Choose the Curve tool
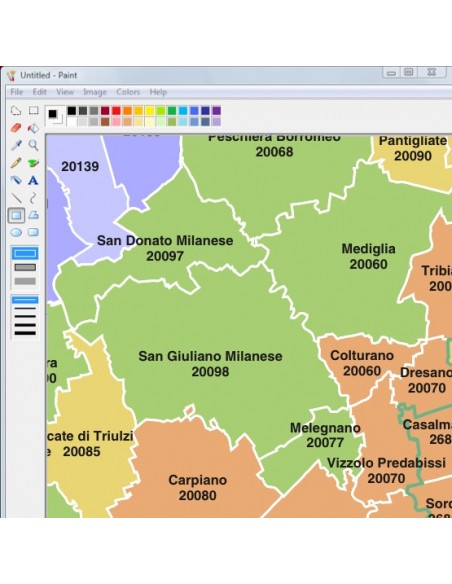The width and height of the screenshot is (452, 584). coord(34,198)
